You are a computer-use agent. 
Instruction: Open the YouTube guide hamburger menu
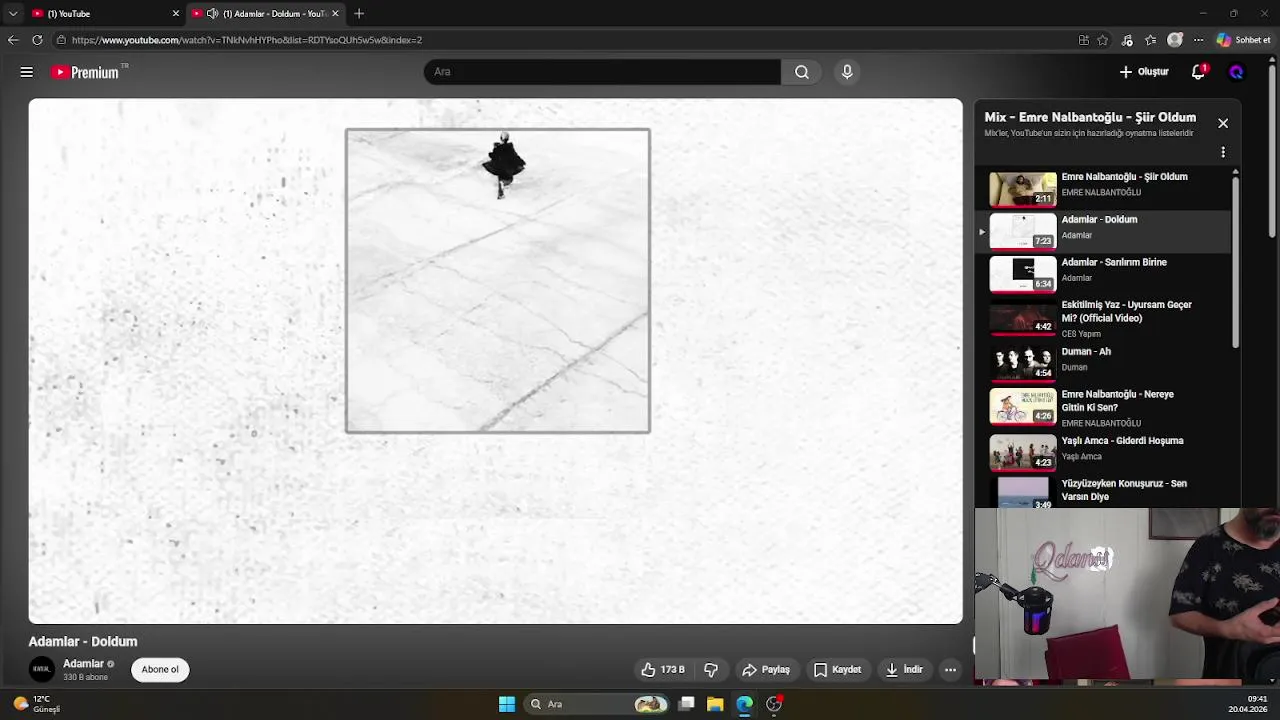pos(27,72)
